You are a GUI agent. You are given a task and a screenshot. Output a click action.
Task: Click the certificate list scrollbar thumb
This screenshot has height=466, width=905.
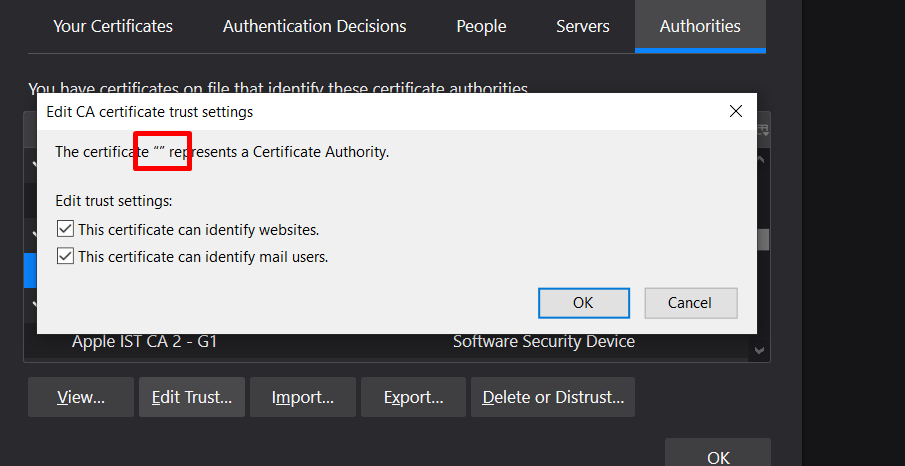click(763, 240)
